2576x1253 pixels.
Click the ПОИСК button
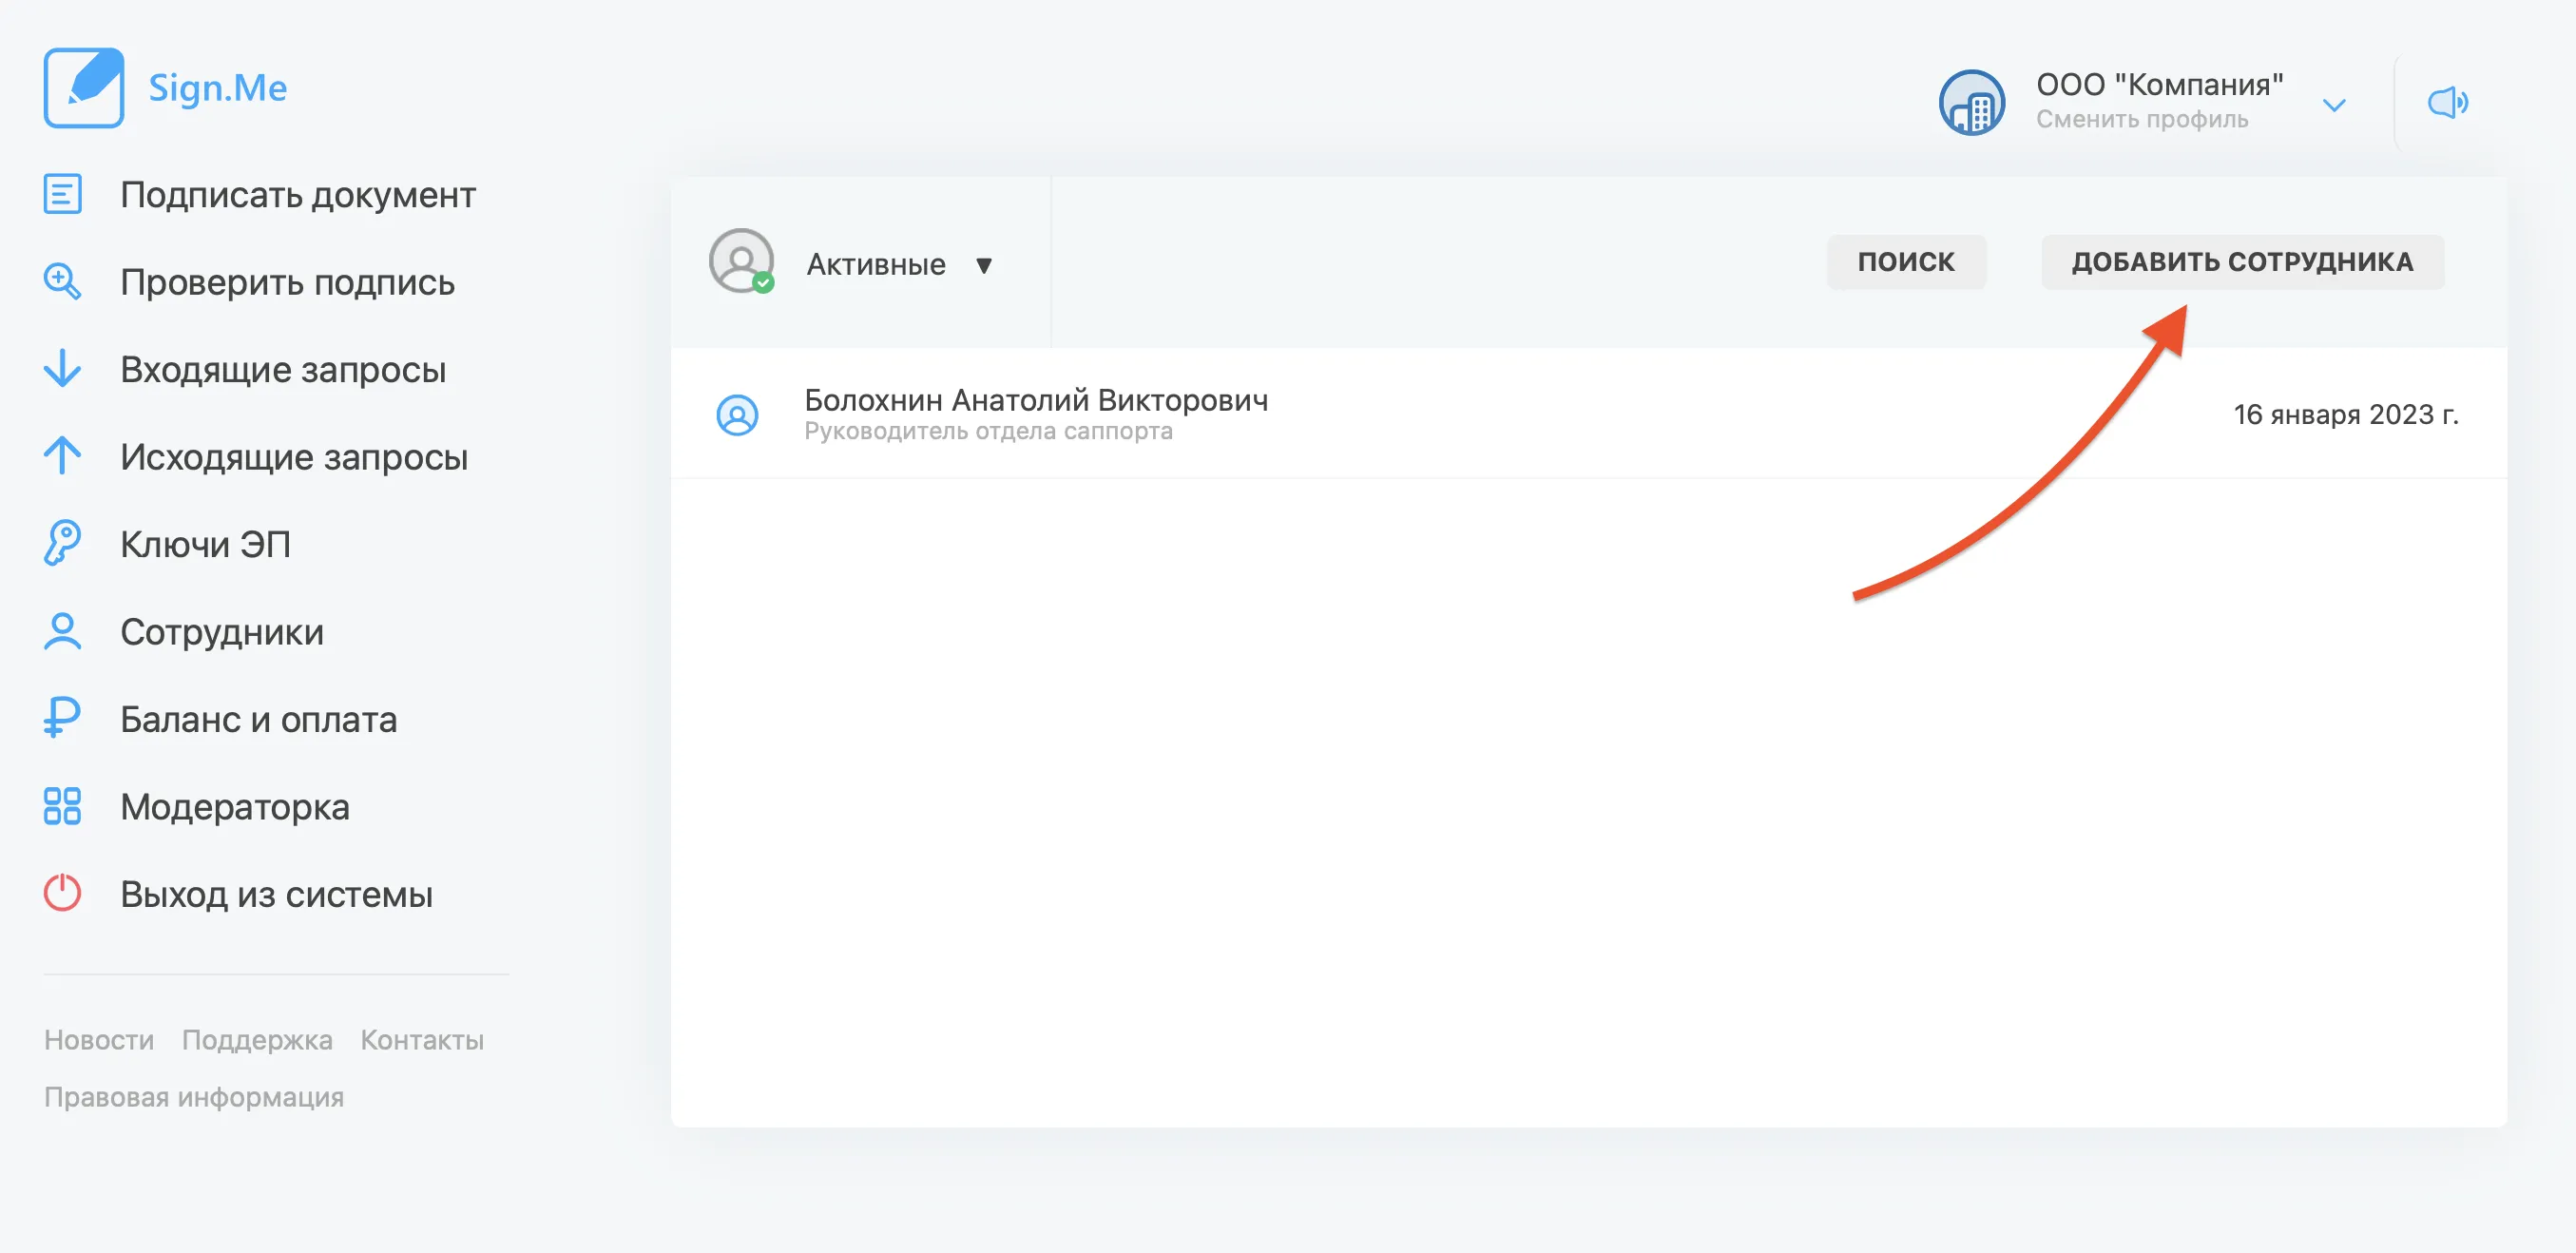pos(1906,262)
